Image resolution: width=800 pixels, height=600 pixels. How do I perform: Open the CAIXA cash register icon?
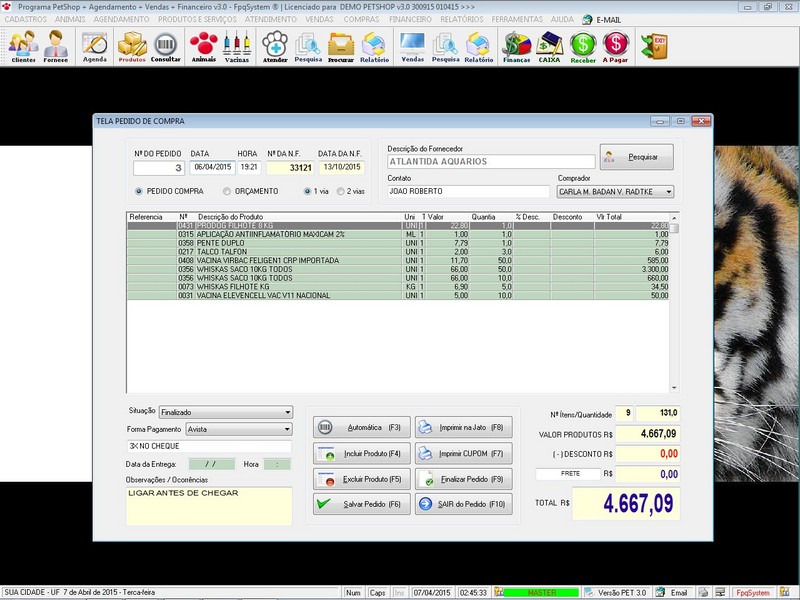coord(549,46)
